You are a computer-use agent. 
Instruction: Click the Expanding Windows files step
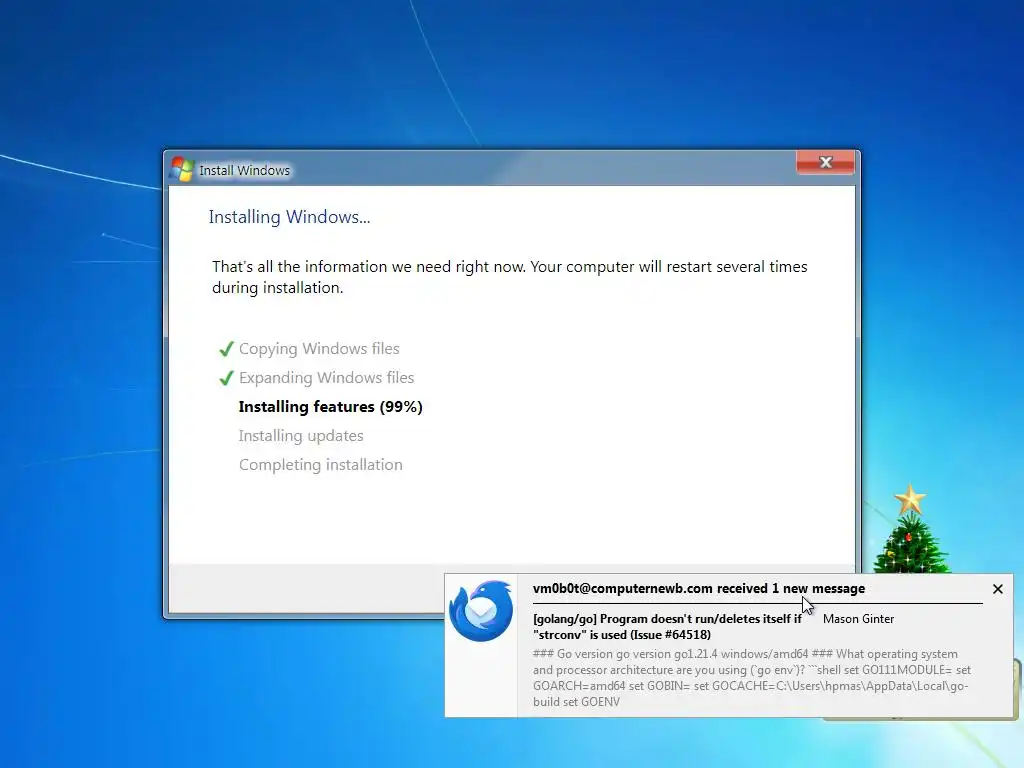coord(326,377)
